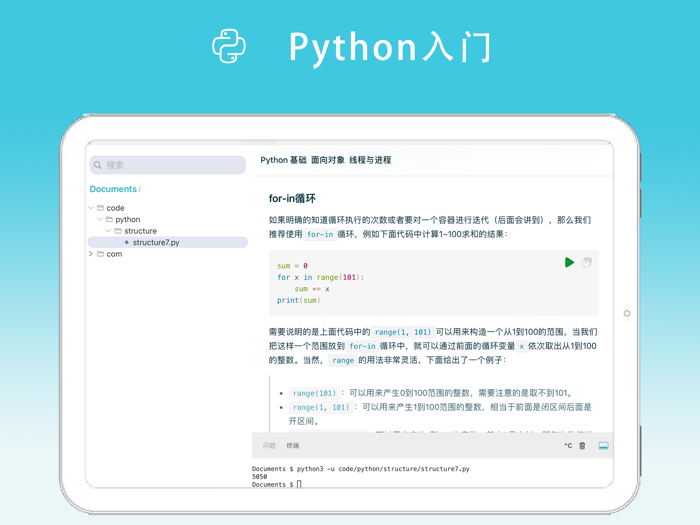Copy the code block with the copy icon
700x525 pixels.
pos(587,262)
